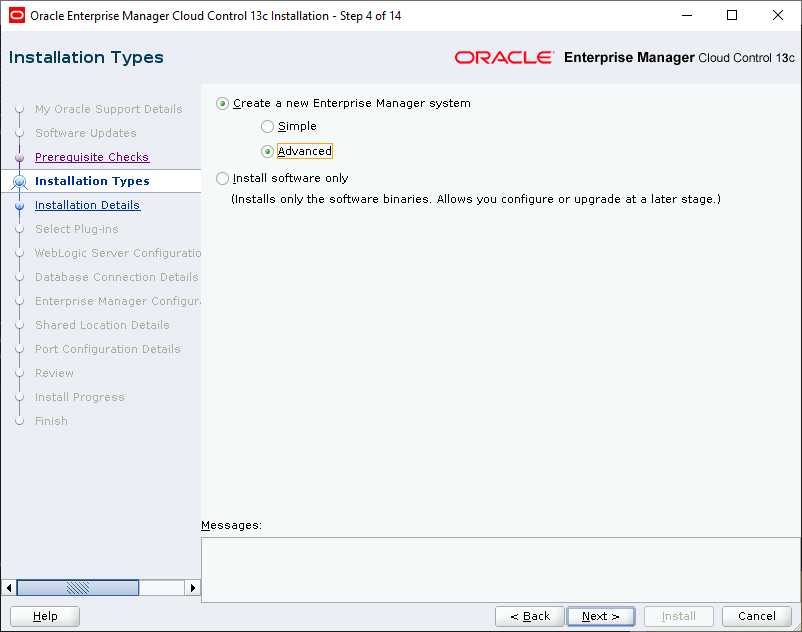Click the Review step
Image resolution: width=802 pixels, height=632 pixels.
54,373
